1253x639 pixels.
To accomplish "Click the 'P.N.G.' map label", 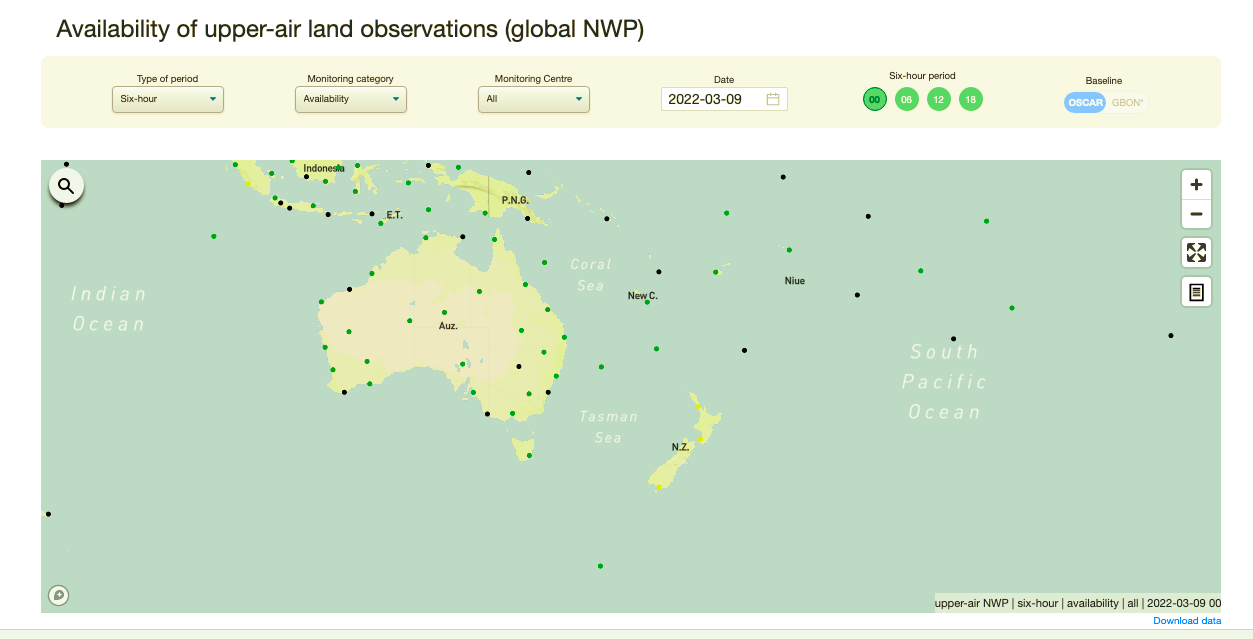I will pyautogui.click(x=515, y=200).
